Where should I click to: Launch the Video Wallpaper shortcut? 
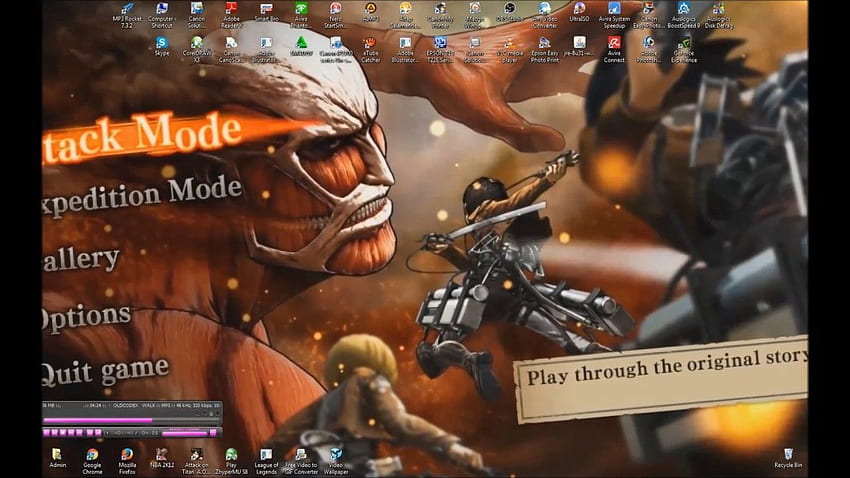336,461
